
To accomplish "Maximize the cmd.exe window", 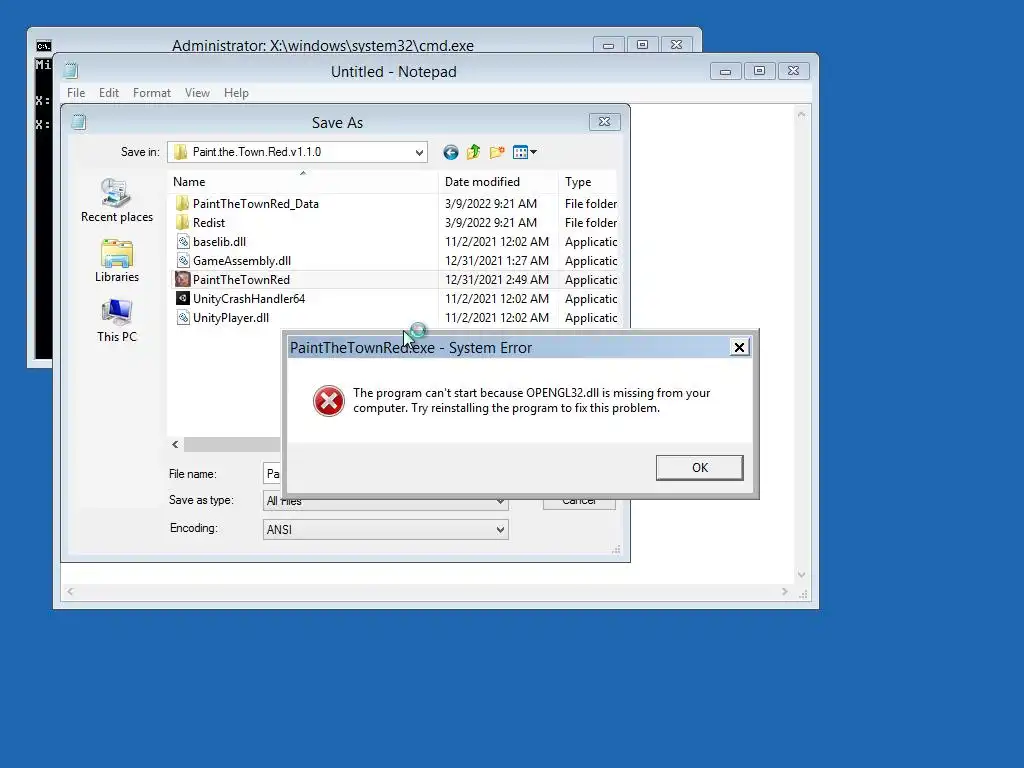I will point(643,44).
